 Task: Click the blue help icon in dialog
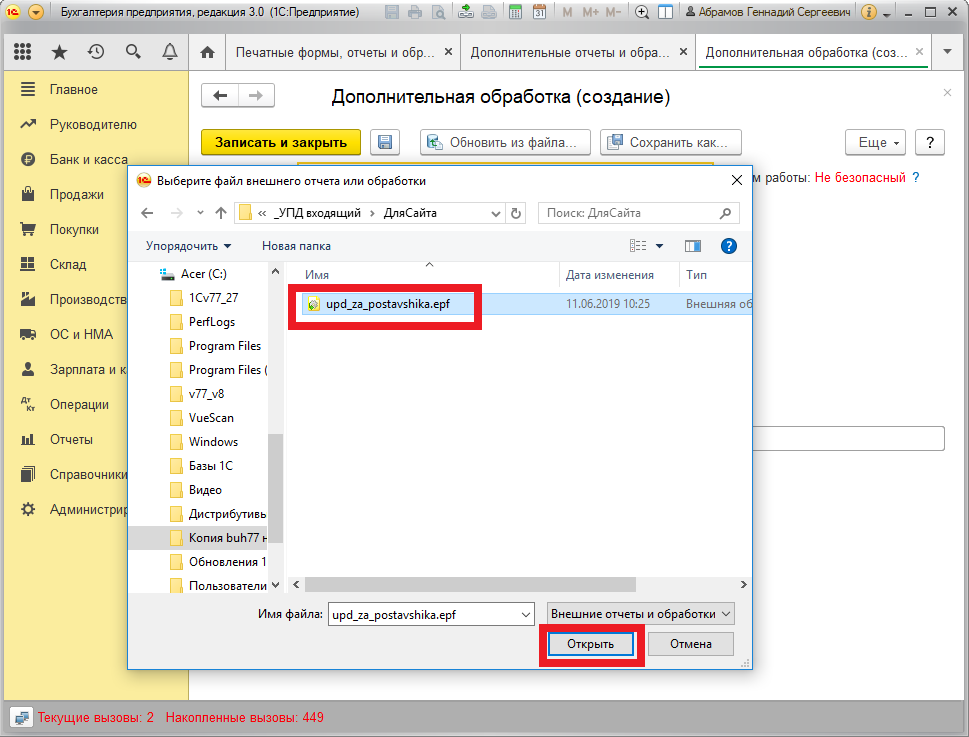729,245
